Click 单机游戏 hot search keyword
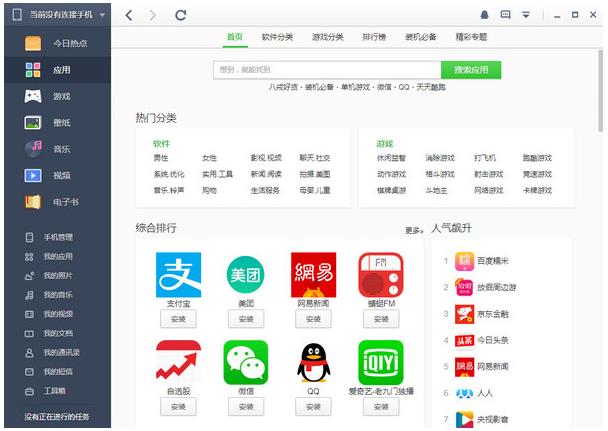Screen dimensions: 608x431 [x=355, y=87]
